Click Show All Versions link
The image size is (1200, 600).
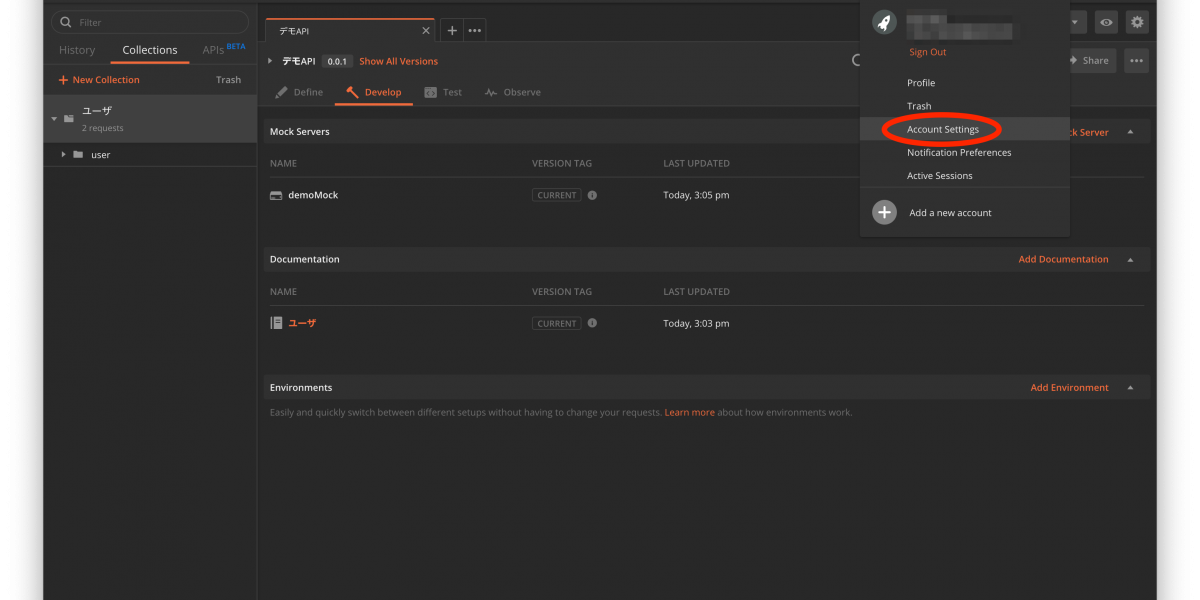(x=398, y=61)
